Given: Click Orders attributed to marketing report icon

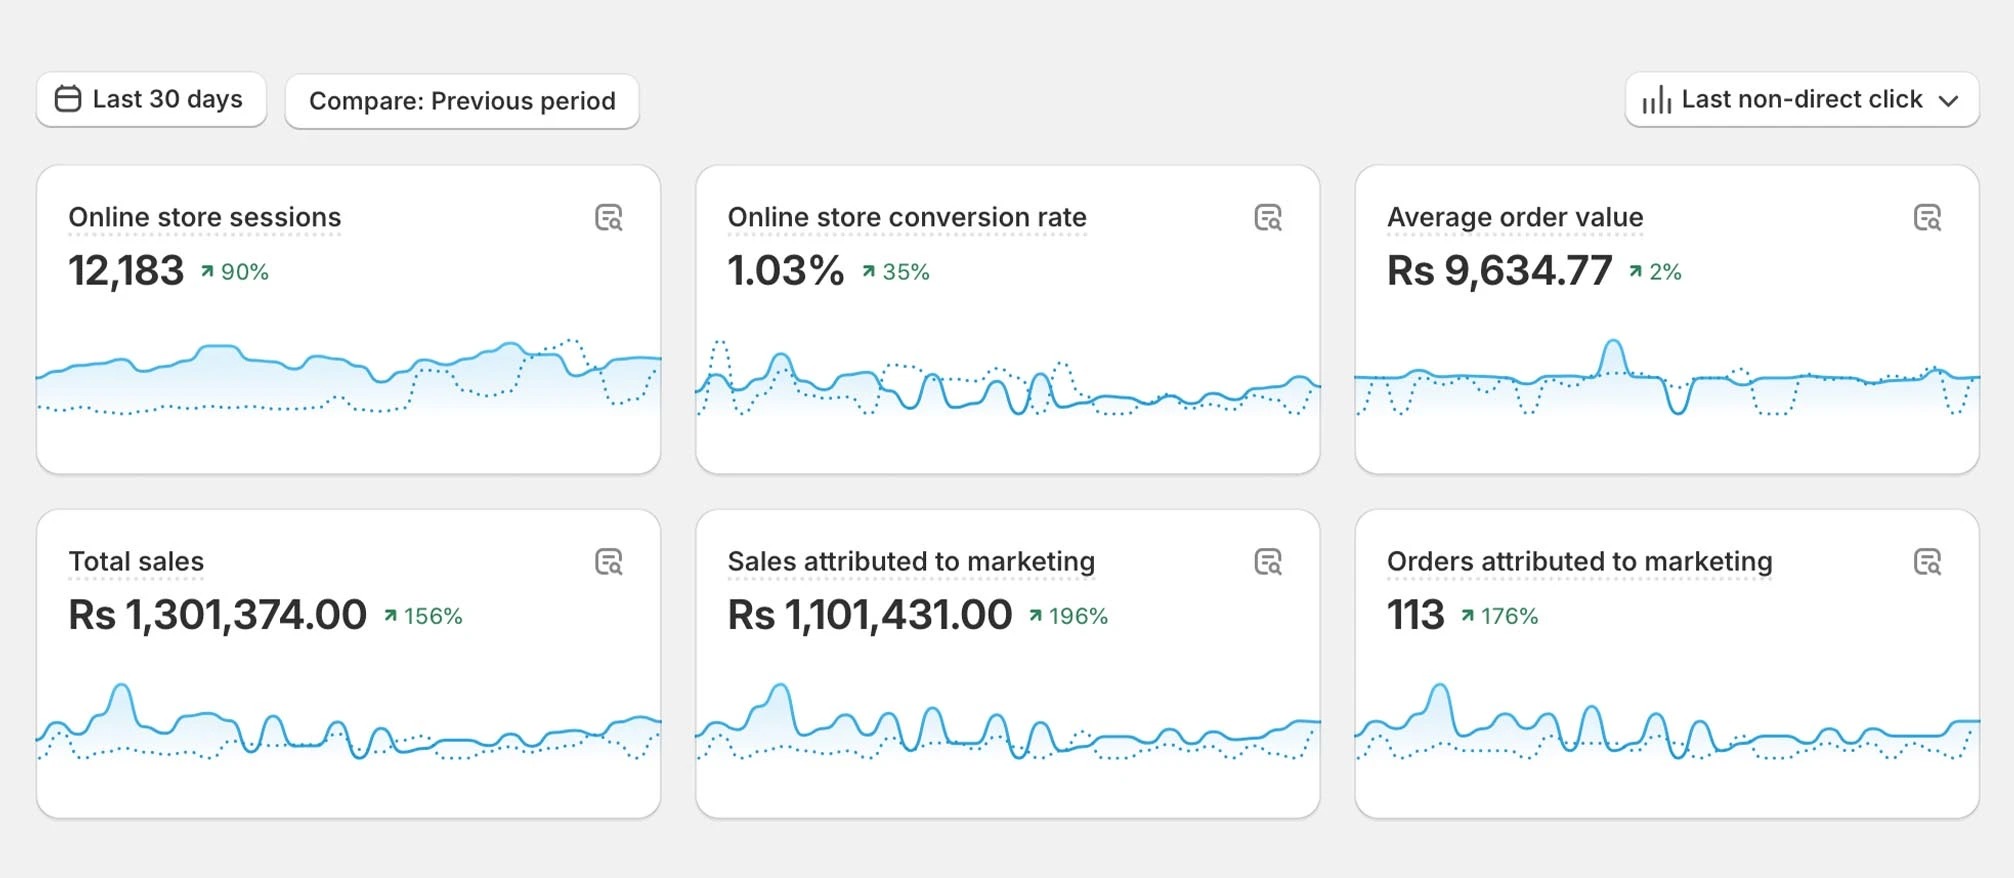Looking at the screenshot, I should [x=1927, y=562].
